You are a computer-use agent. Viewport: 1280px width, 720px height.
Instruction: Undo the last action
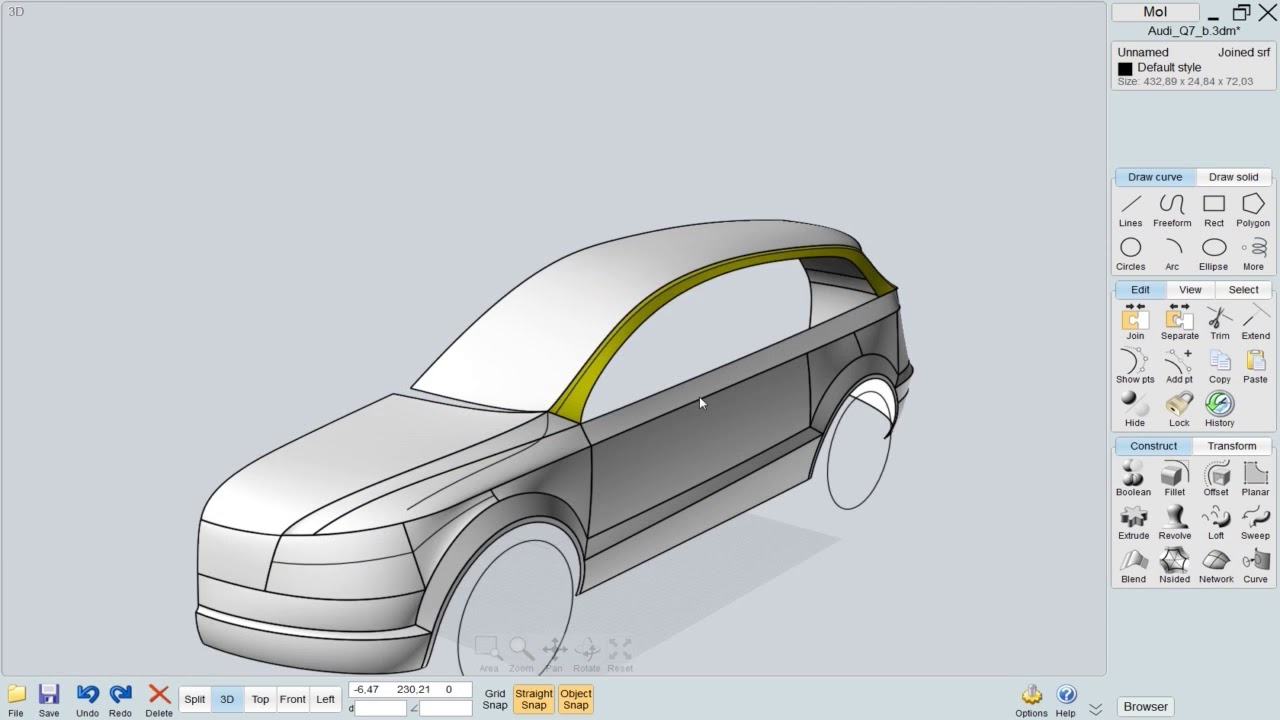click(87, 697)
